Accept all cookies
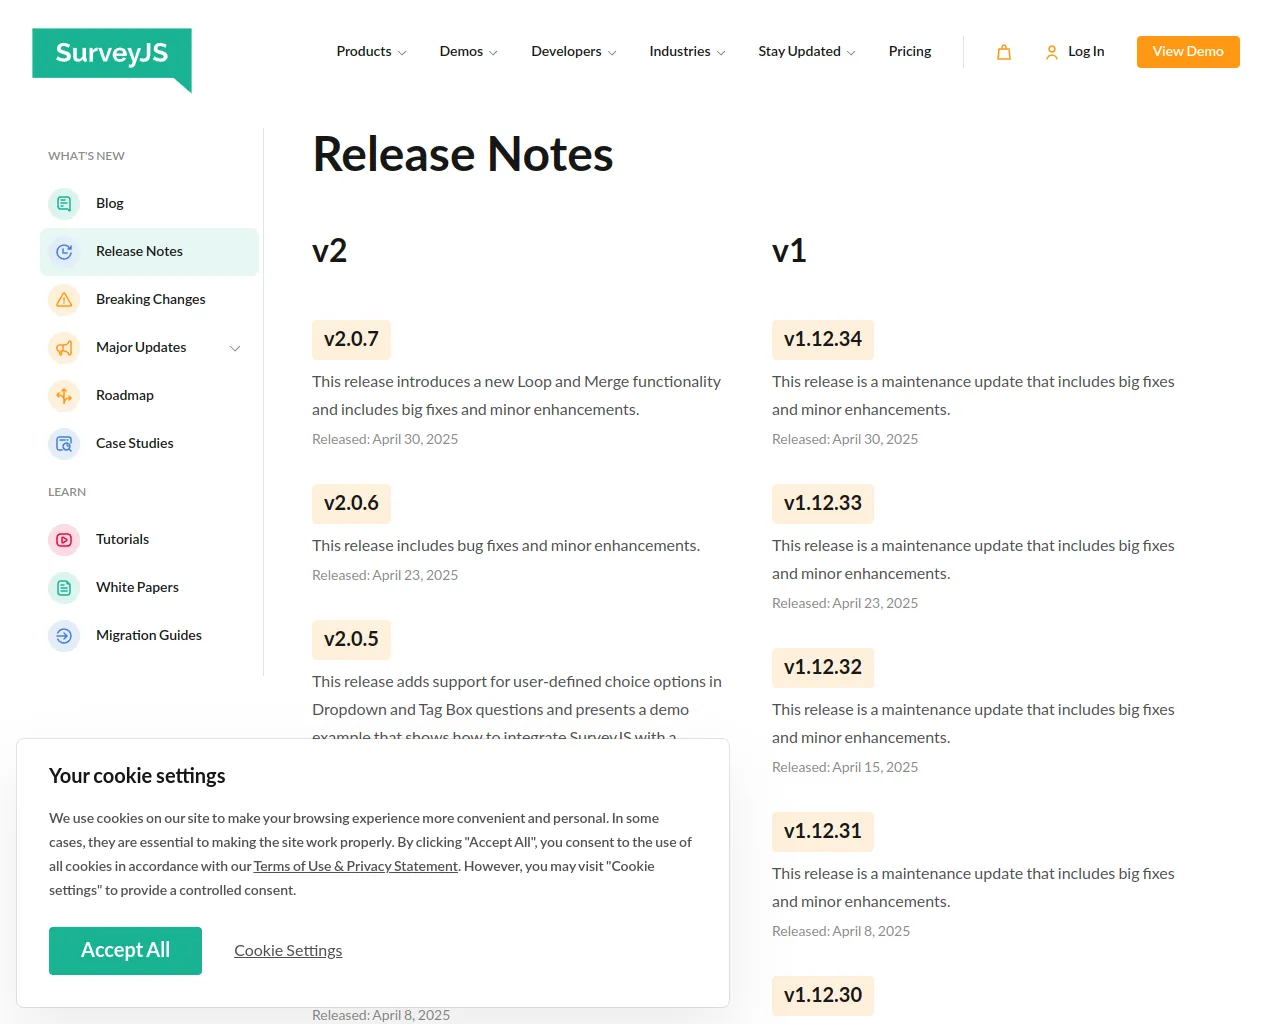Image resolution: width=1280 pixels, height=1024 pixels. (125, 951)
